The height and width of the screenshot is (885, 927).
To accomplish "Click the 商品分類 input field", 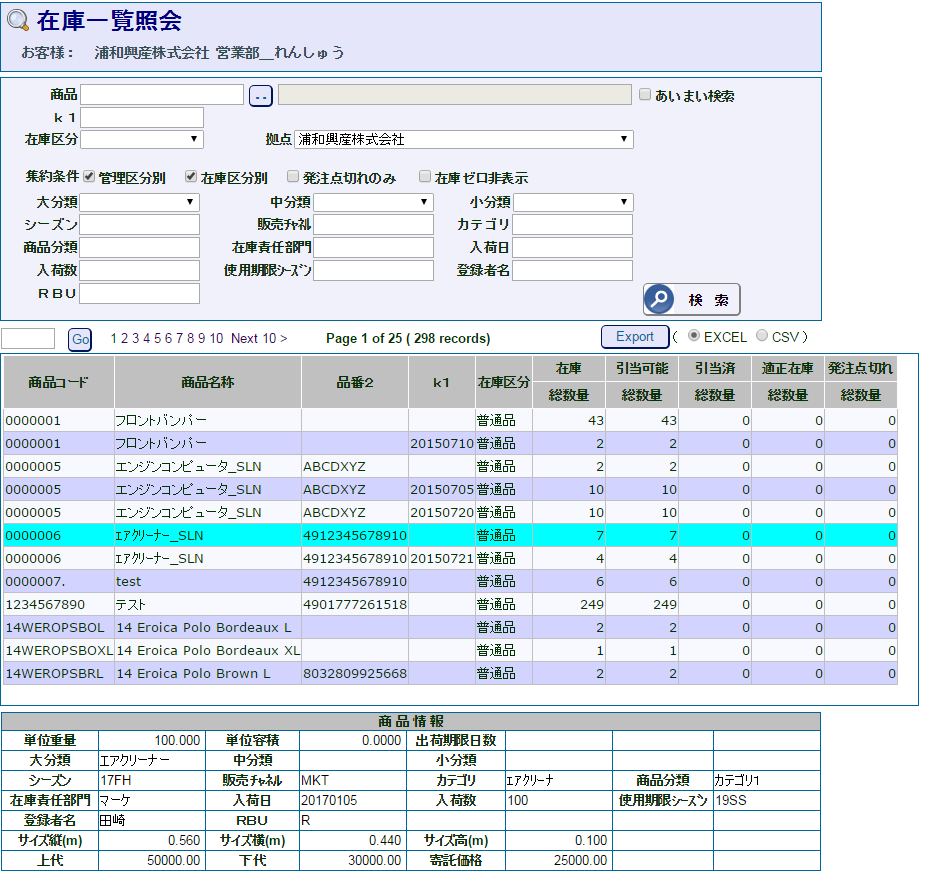I will coord(140,248).
